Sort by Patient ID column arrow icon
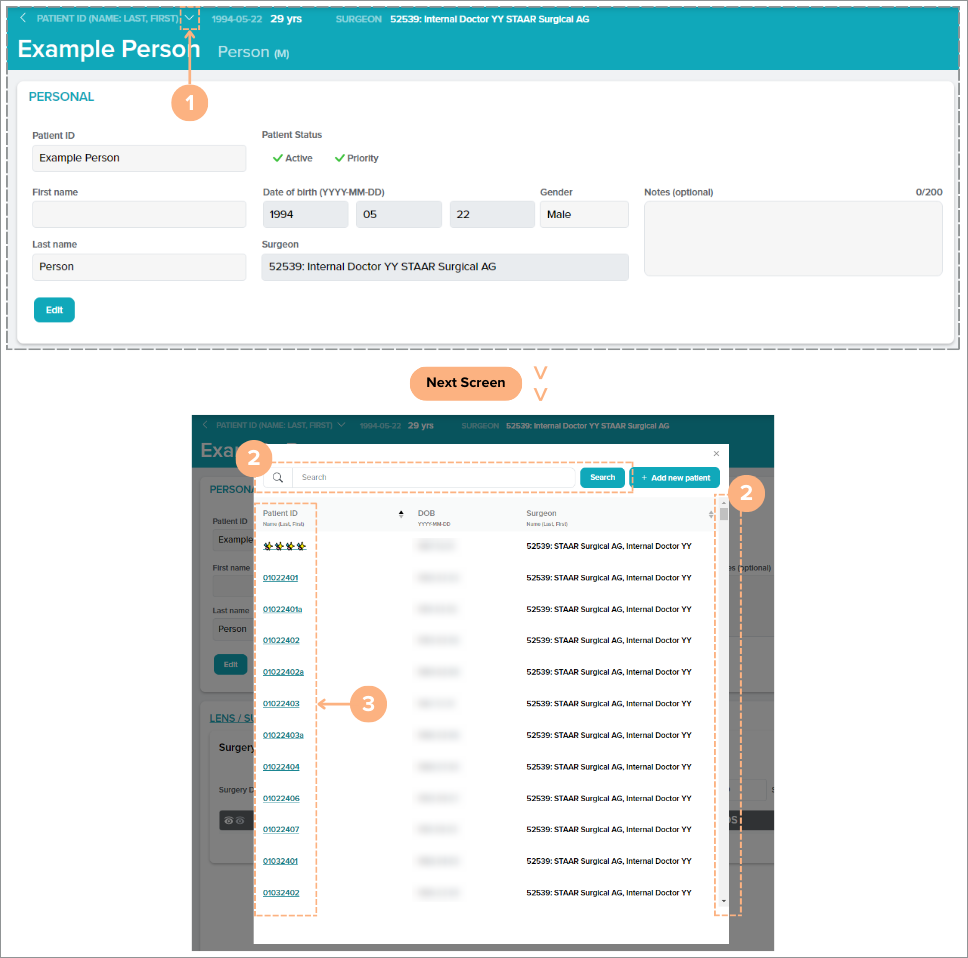 click(x=401, y=514)
